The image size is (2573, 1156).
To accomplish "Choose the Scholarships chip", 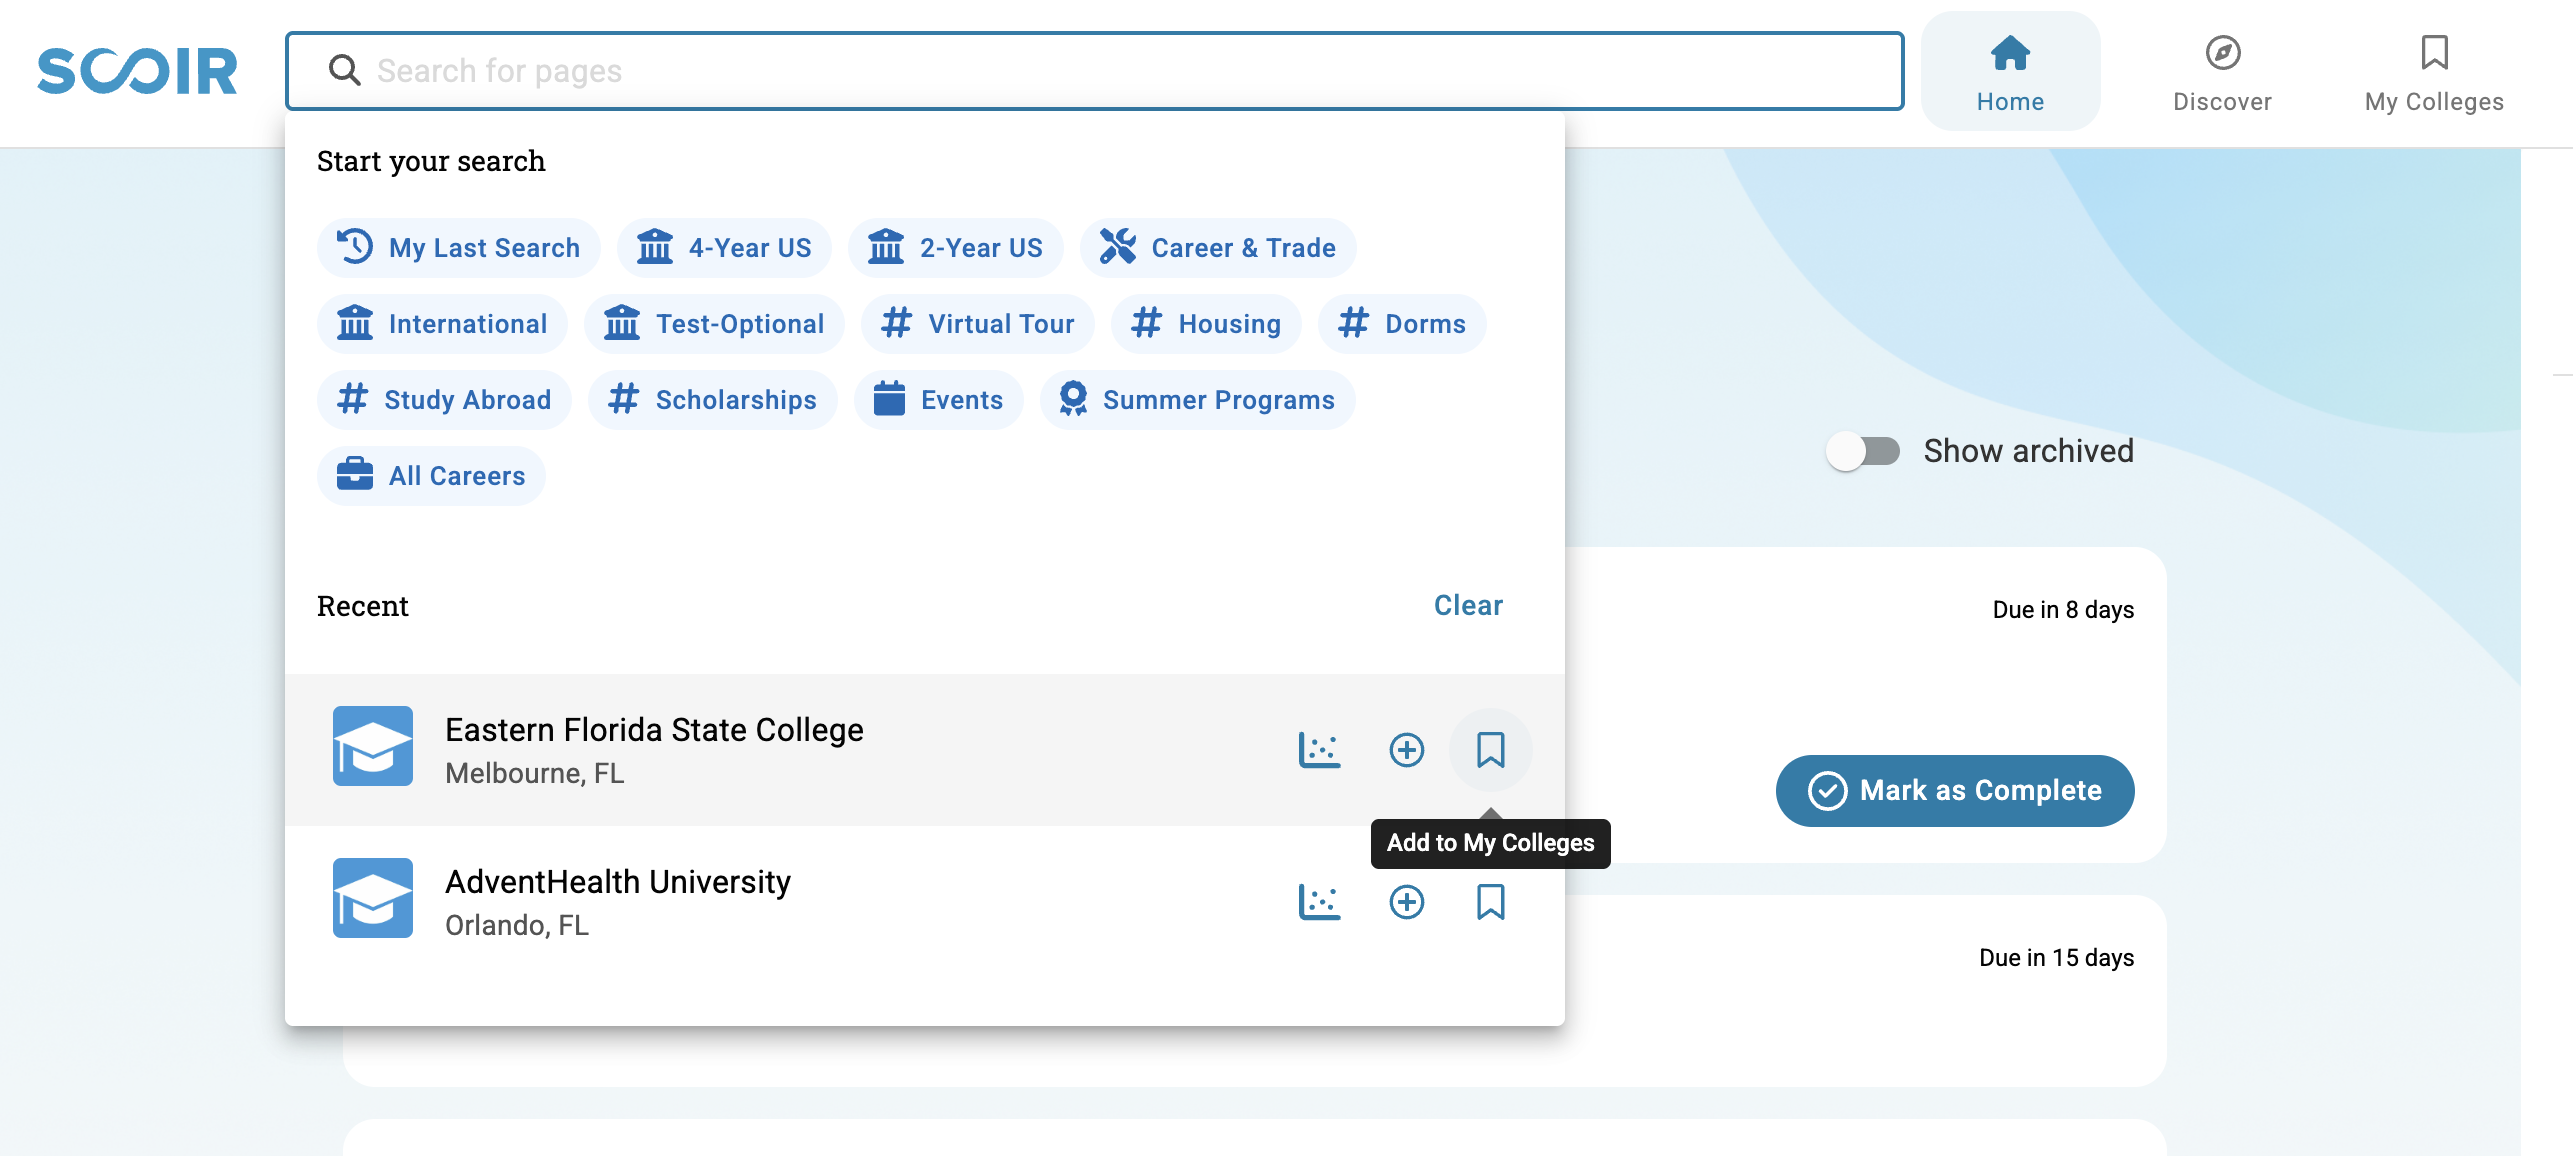I will tap(712, 399).
